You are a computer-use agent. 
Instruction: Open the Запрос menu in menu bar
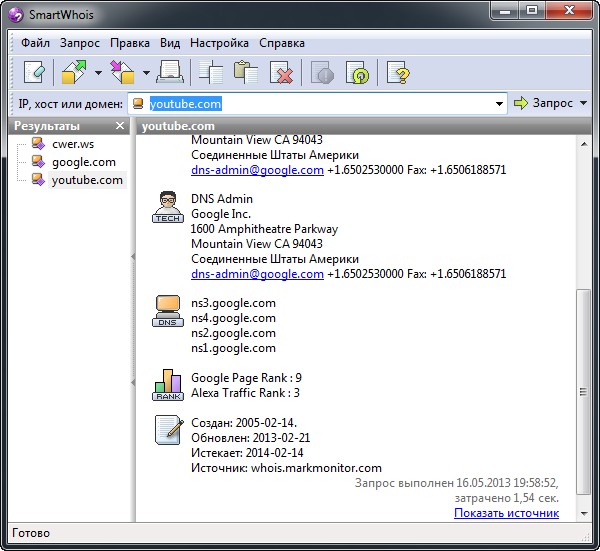[80, 43]
